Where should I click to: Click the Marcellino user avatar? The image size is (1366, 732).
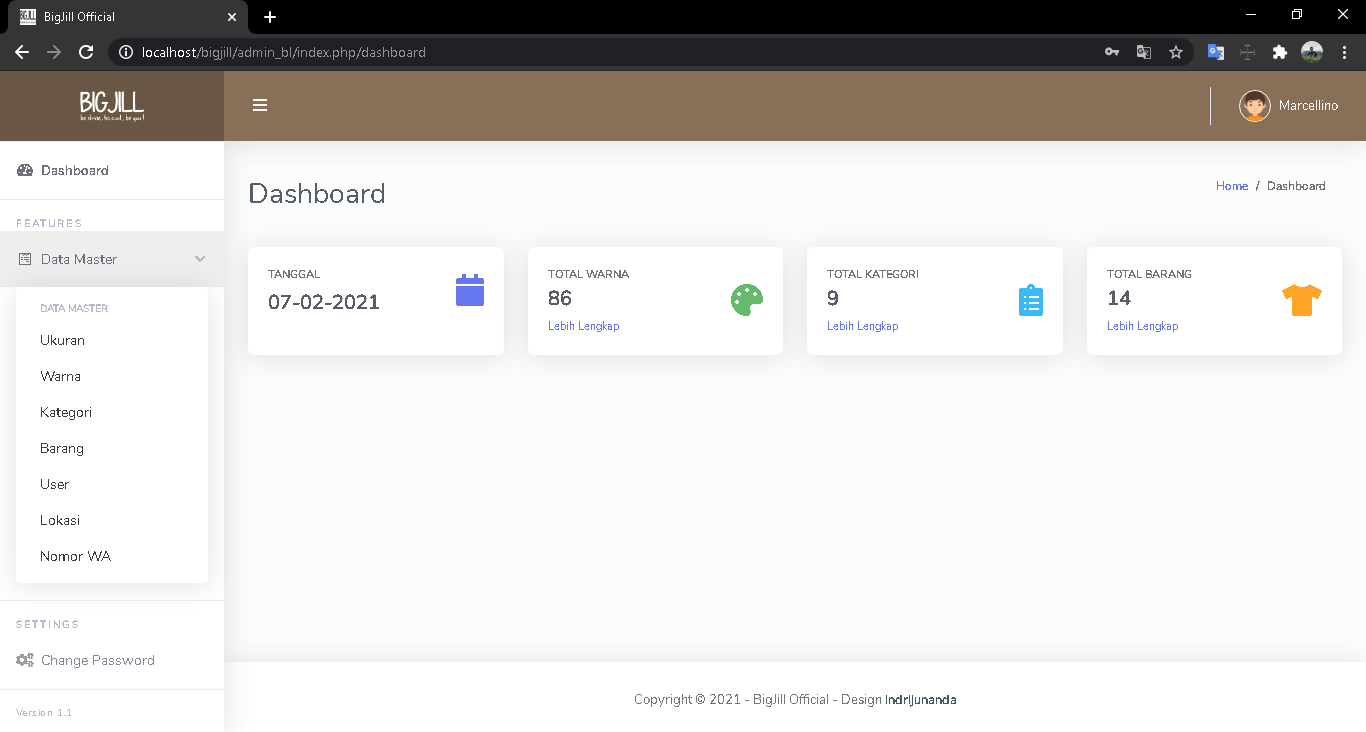[x=1254, y=106]
